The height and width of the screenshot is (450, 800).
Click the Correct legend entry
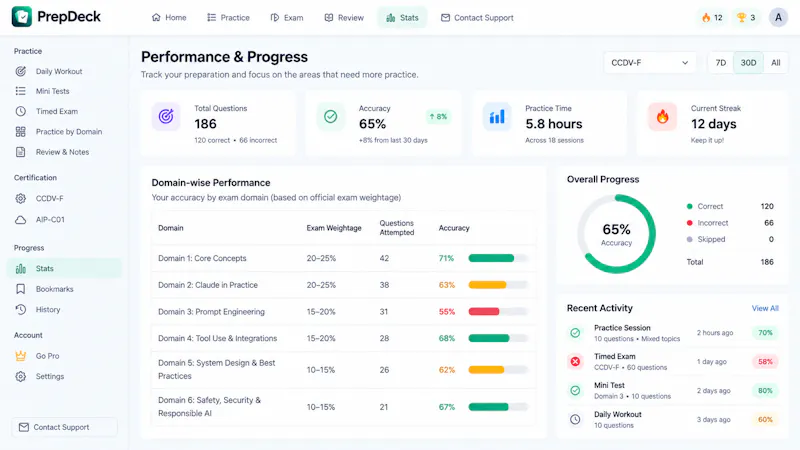point(730,206)
